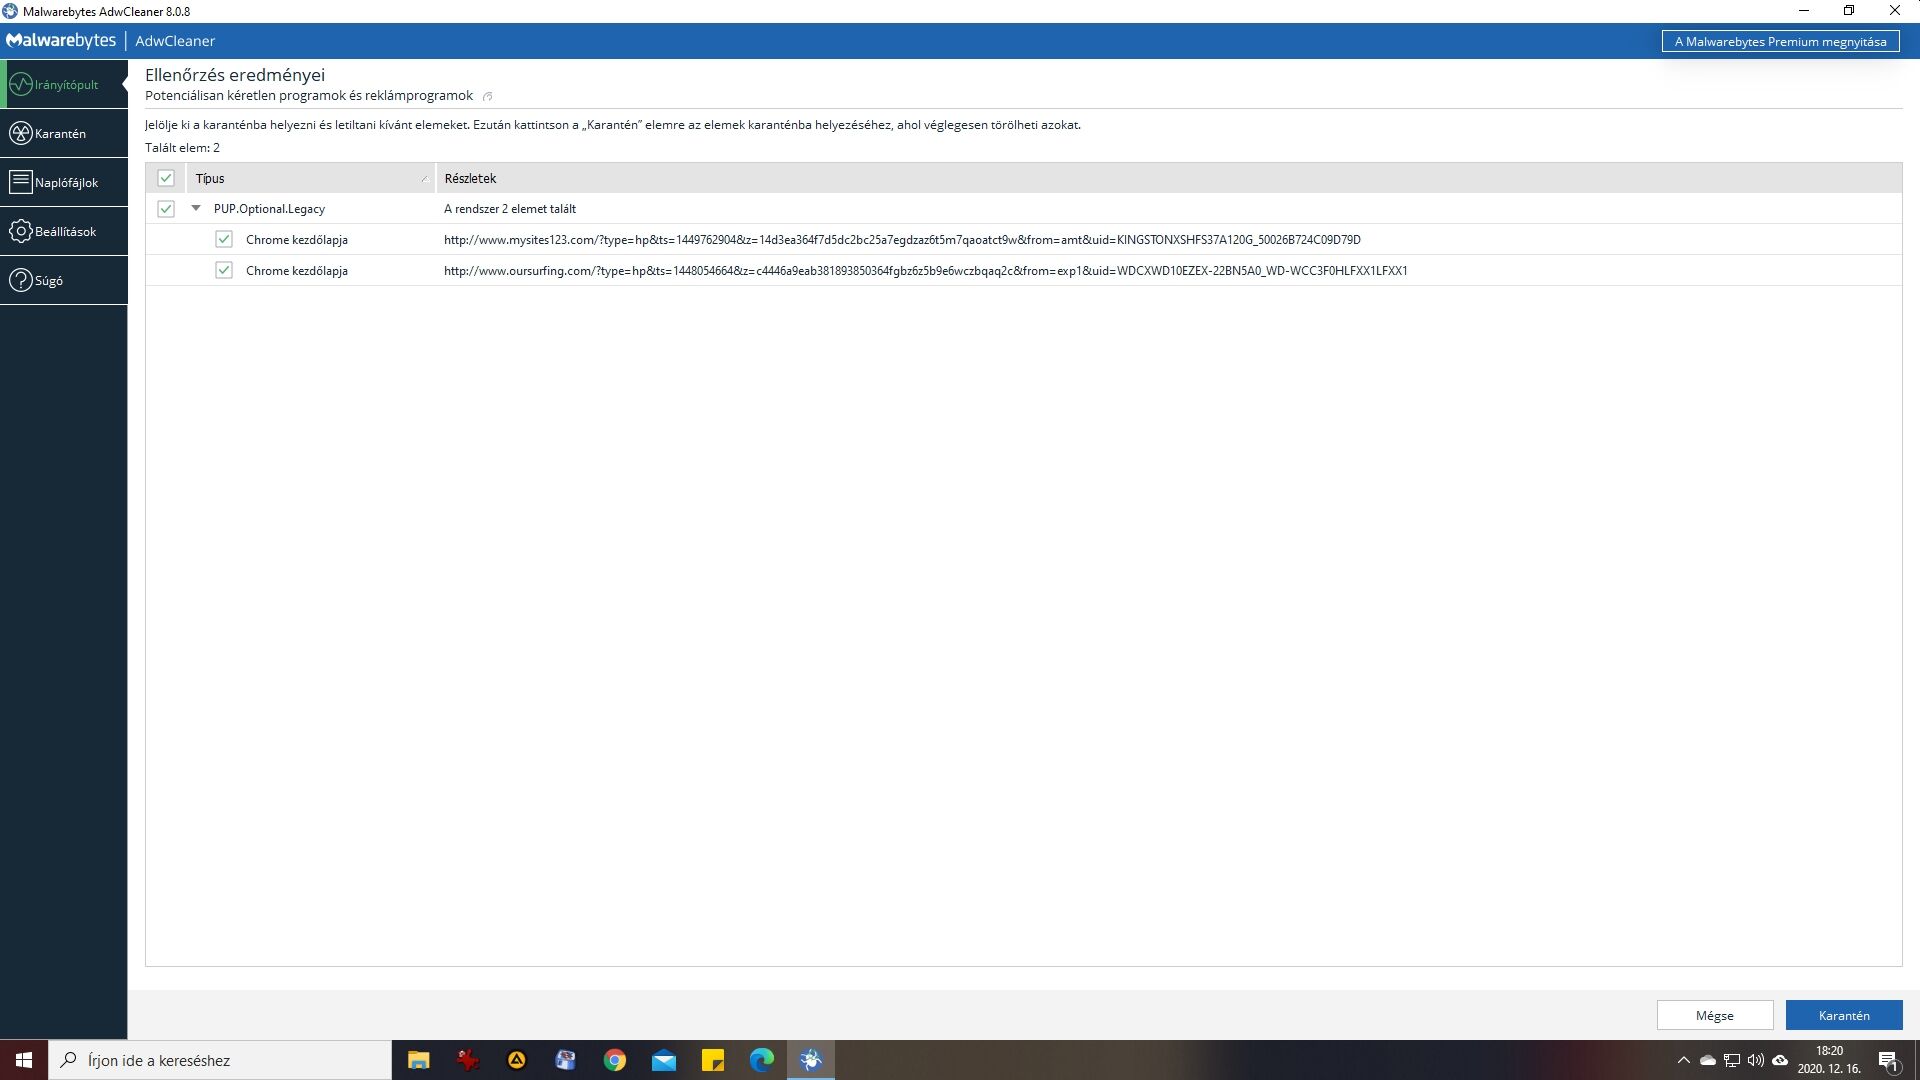Uncheck PUP.Optional.Legacy group checkbox
The height and width of the screenshot is (1080, 1920).
166,209
